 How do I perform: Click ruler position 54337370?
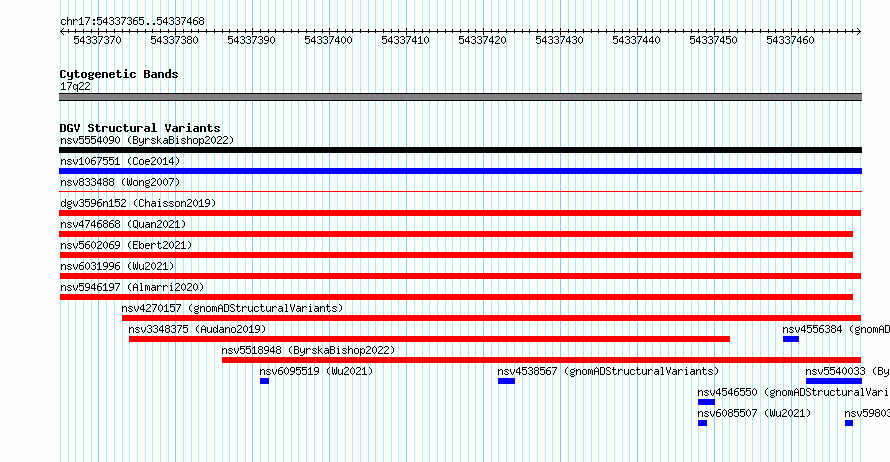pyautogui.click(x=97, y=40)
